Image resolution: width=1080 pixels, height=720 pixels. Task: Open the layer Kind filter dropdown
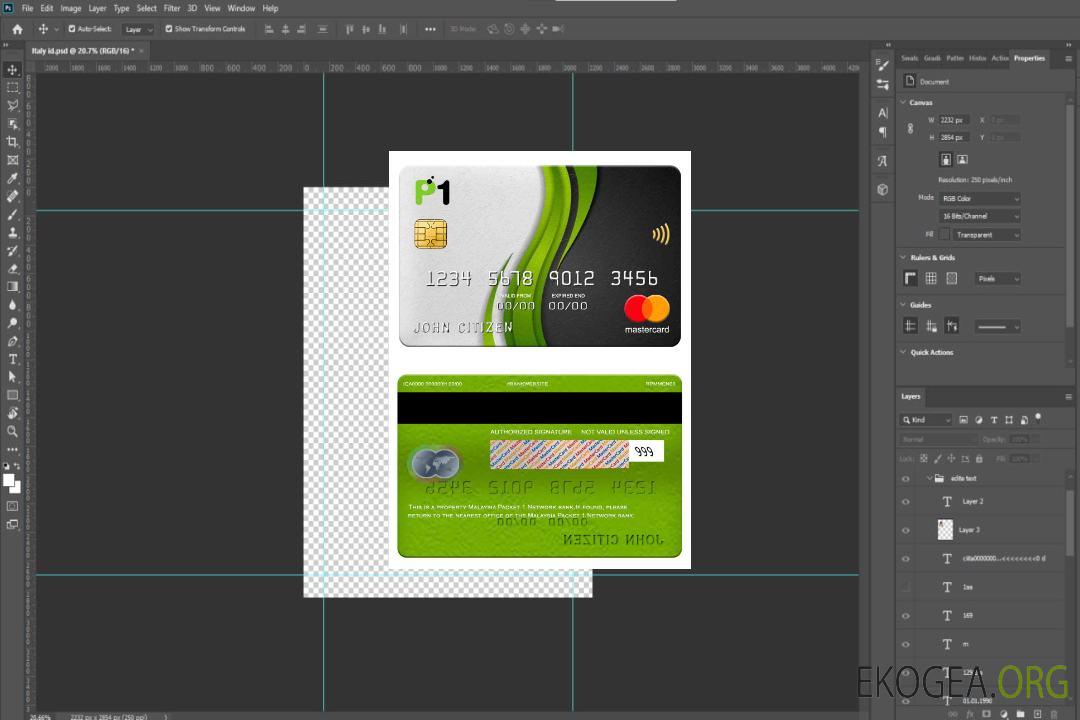click(x=926, y=420)
